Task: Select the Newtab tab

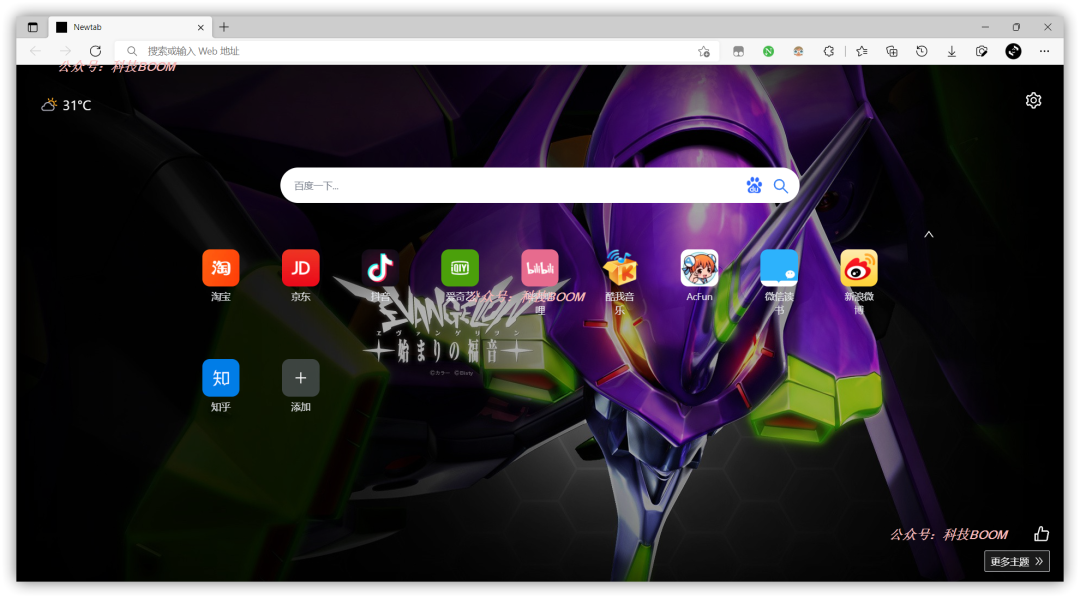Action: coord(129,27)
